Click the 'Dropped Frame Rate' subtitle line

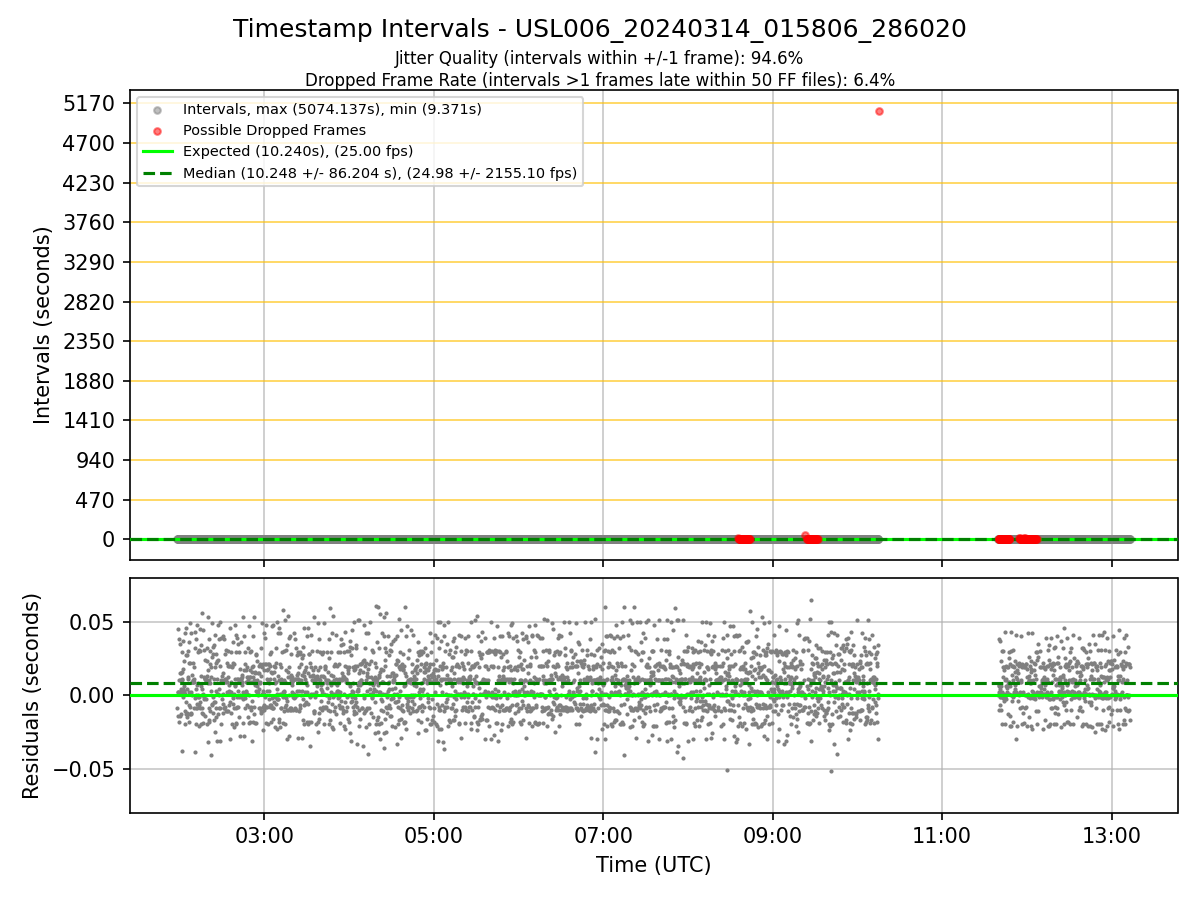(x=599, y=80)
